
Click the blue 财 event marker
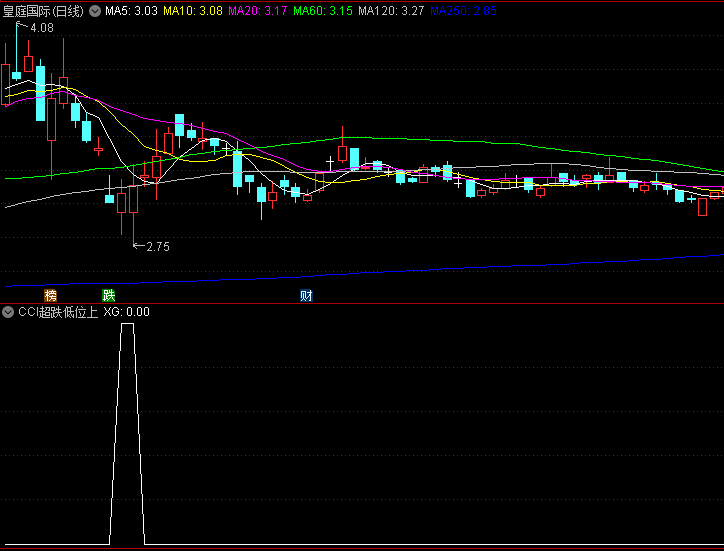coord(306,295)
